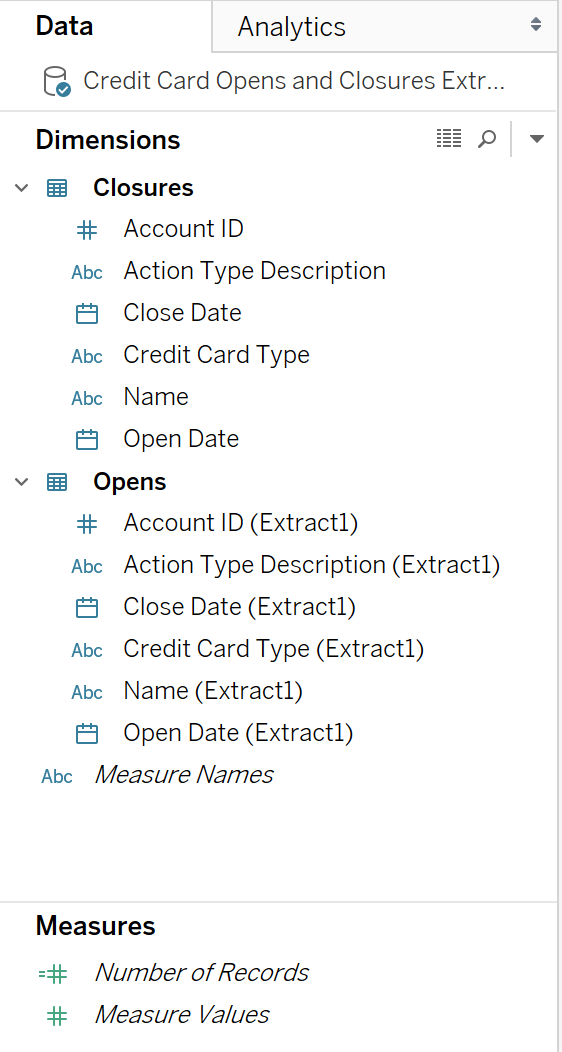Open the Dimensions pane dropdown menu arrow
This screenshot has height=1052, width=562.
tap(537, 139)
